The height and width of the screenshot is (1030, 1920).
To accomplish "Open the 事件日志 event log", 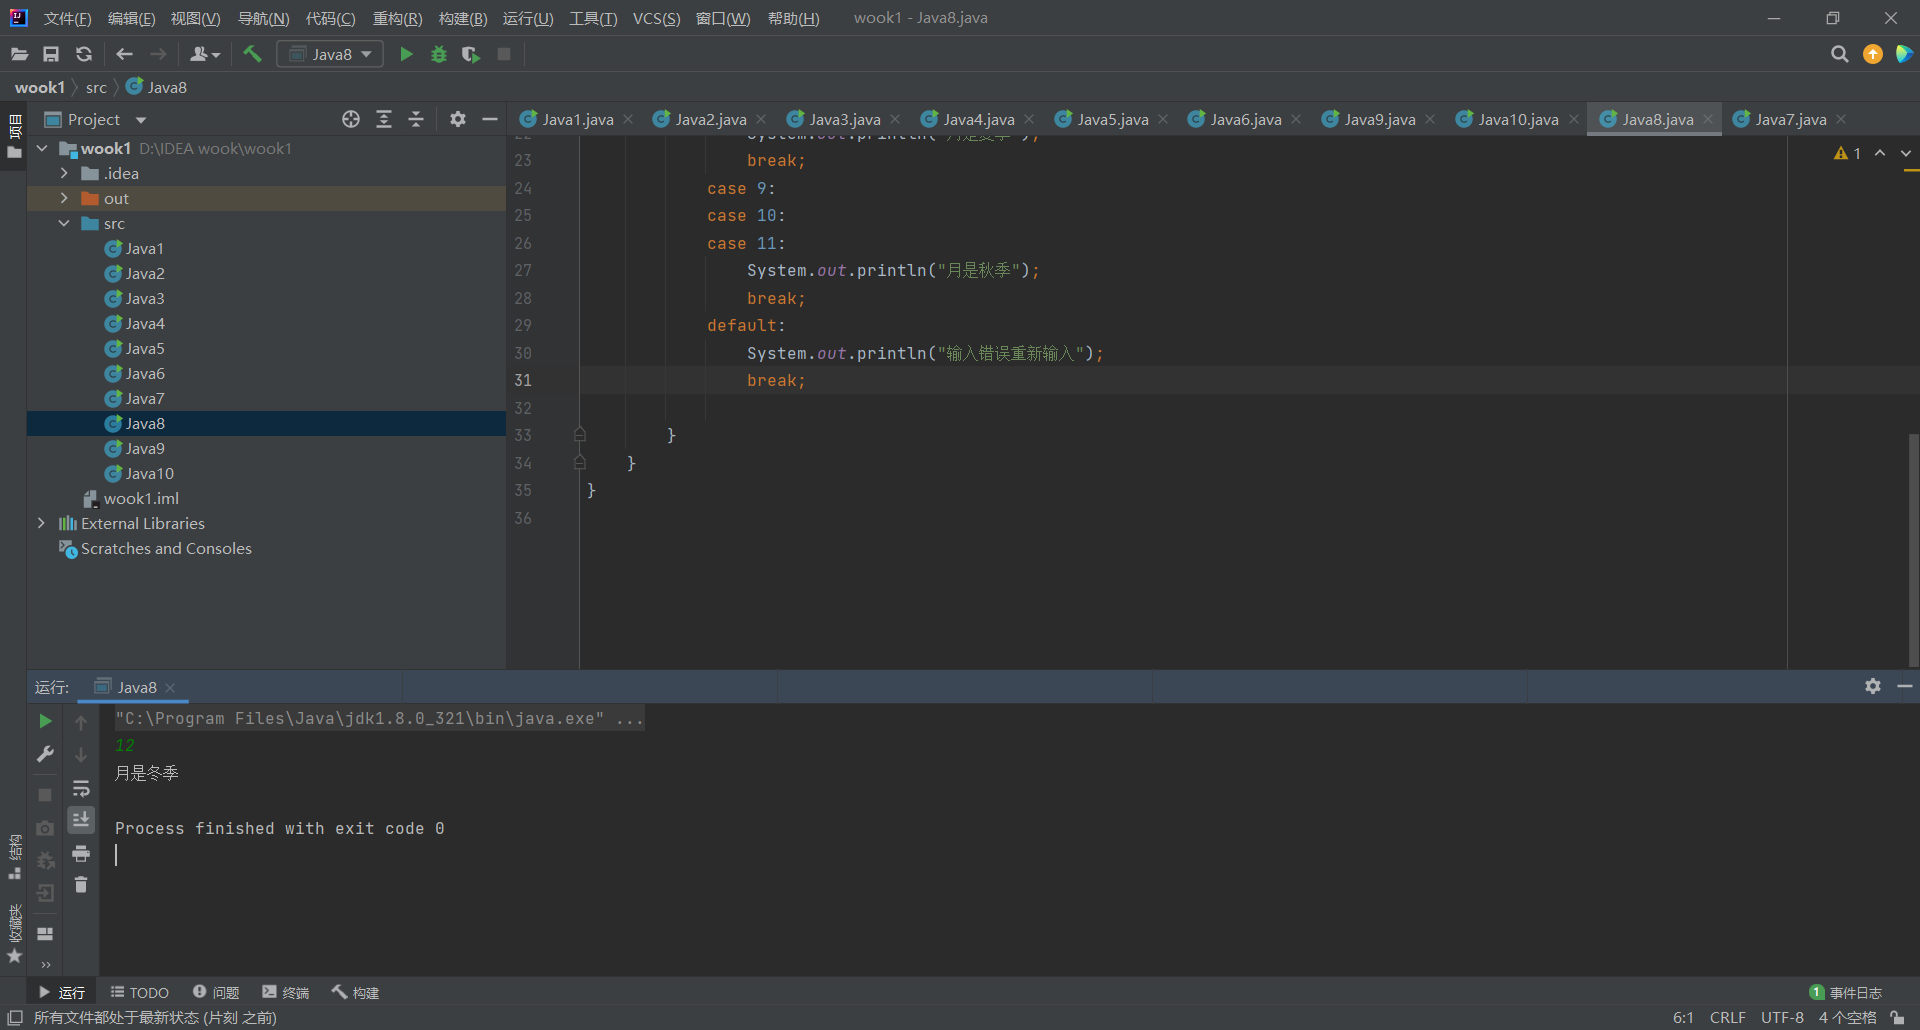I will point(1846,992).
